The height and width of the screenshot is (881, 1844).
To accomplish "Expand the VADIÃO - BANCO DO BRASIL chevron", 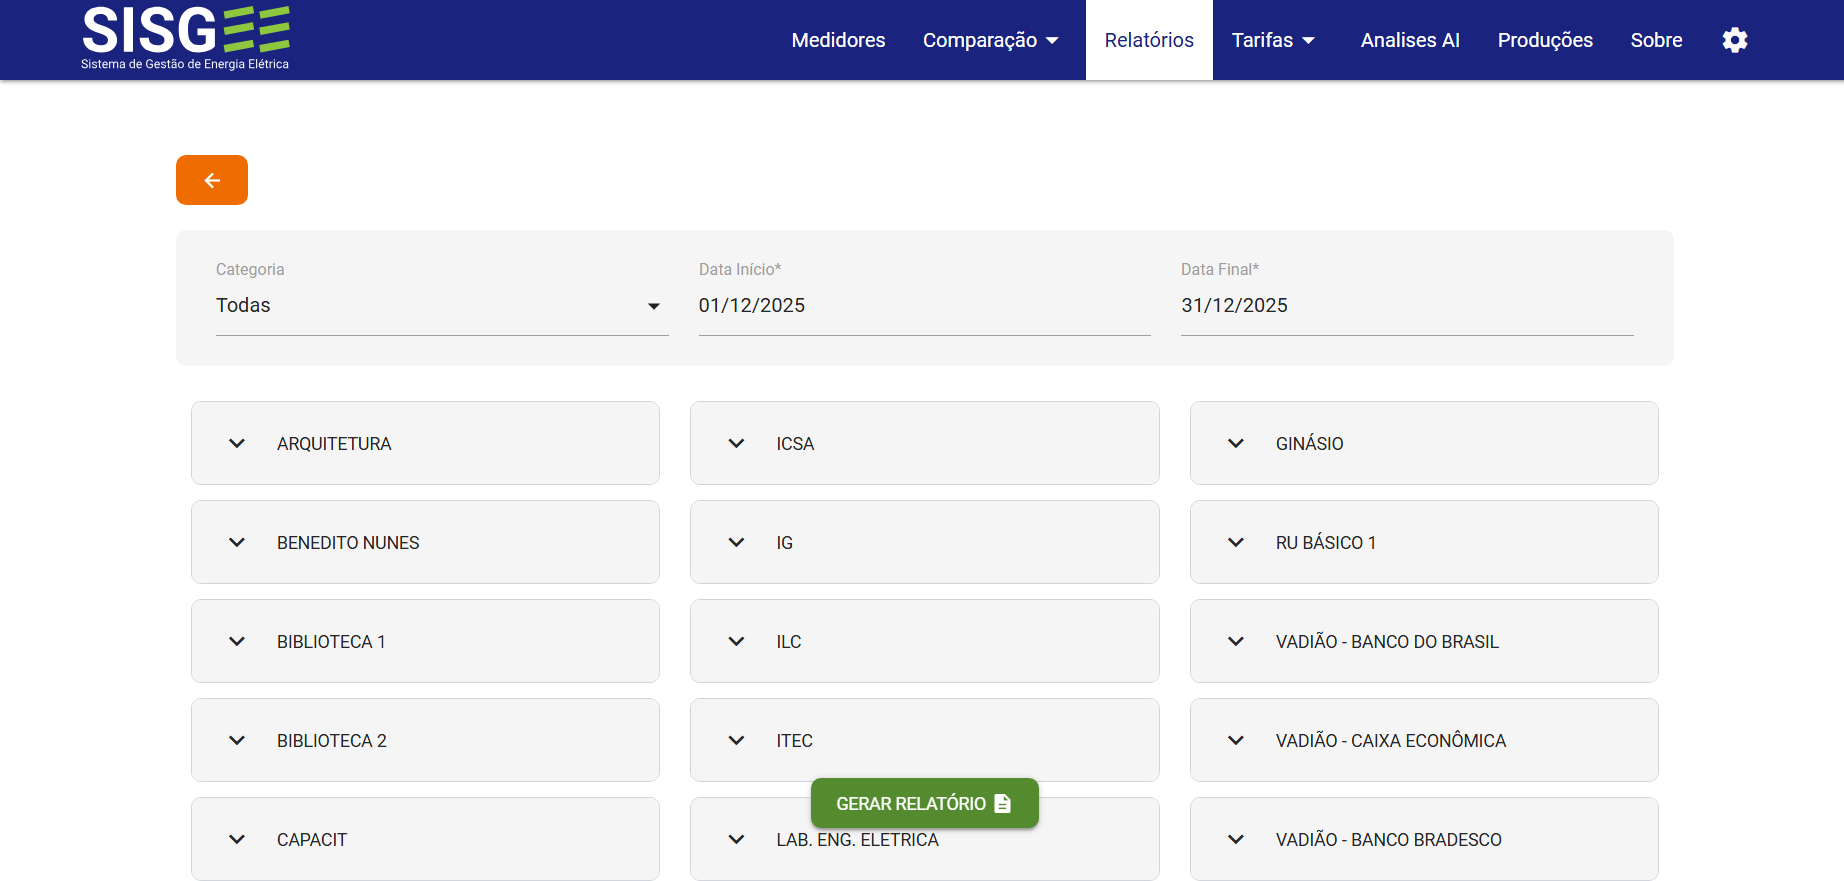I will click(1236, 641).
